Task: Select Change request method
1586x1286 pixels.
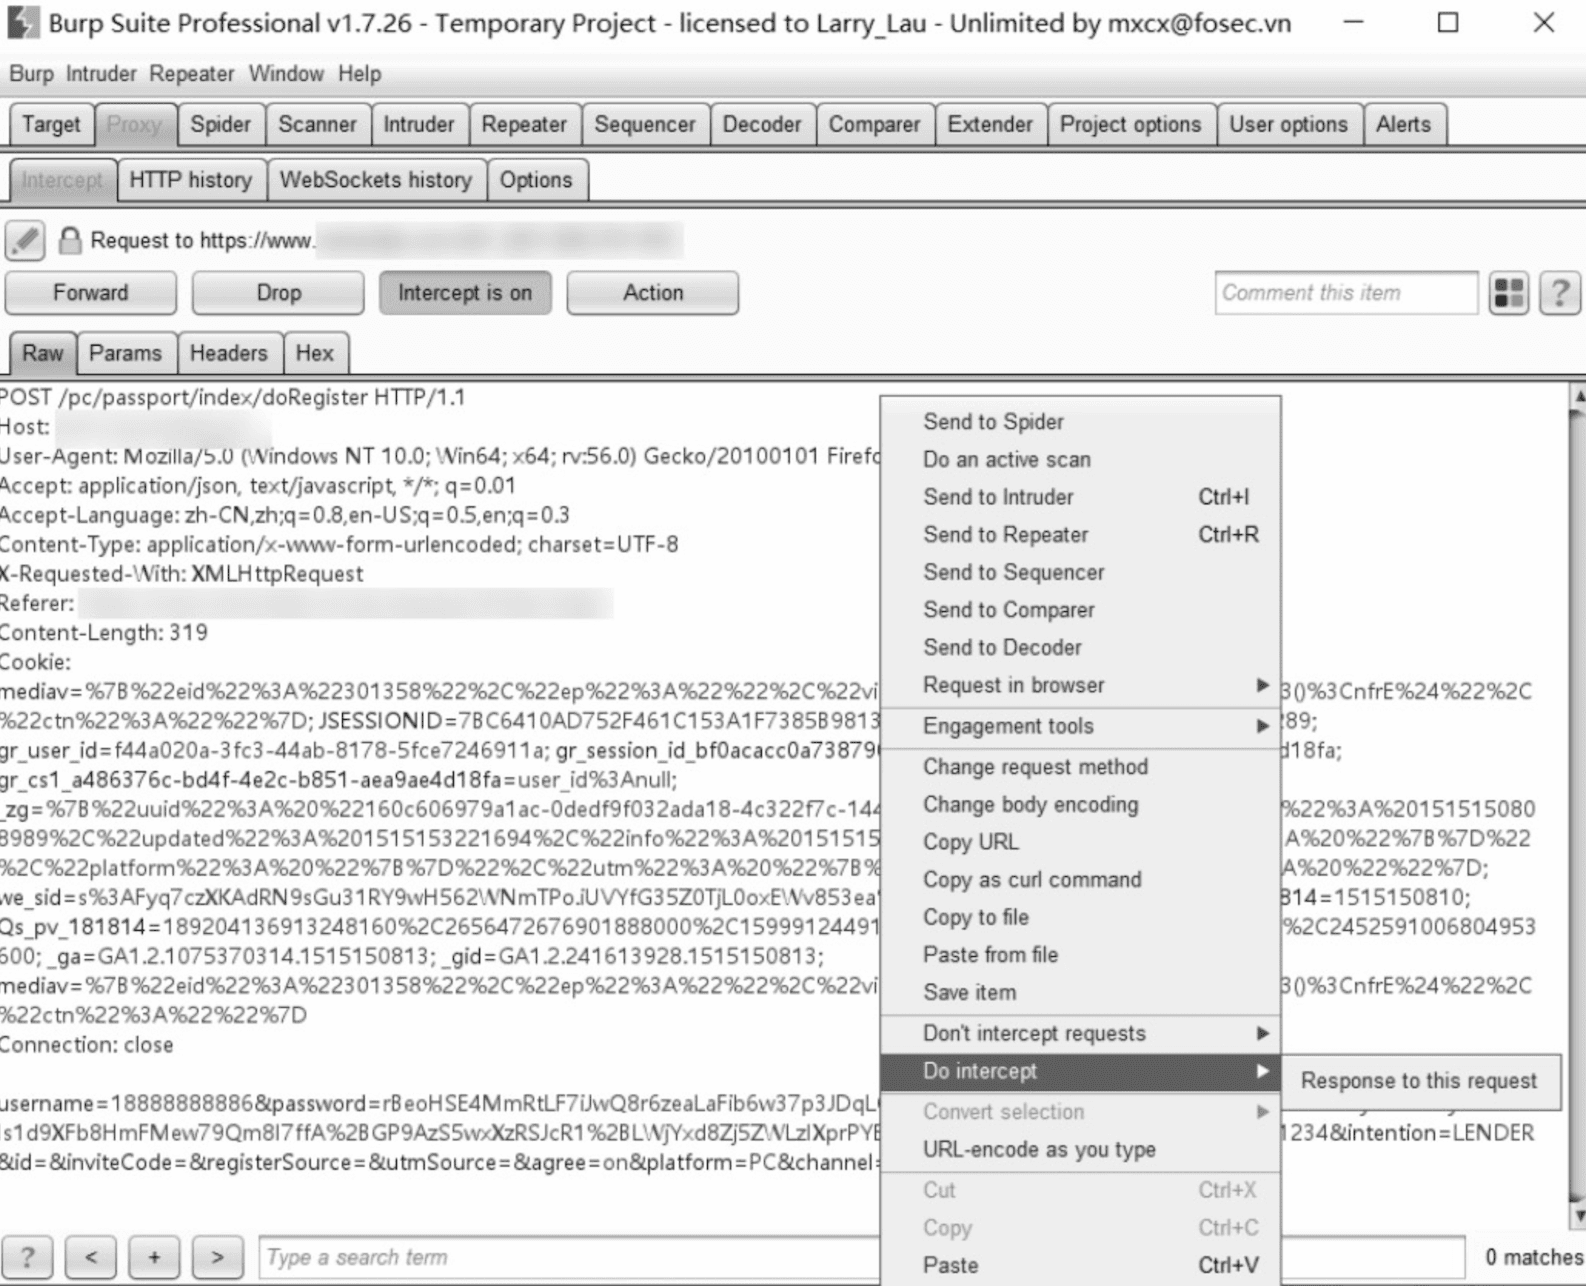Action: (1080, 767)
